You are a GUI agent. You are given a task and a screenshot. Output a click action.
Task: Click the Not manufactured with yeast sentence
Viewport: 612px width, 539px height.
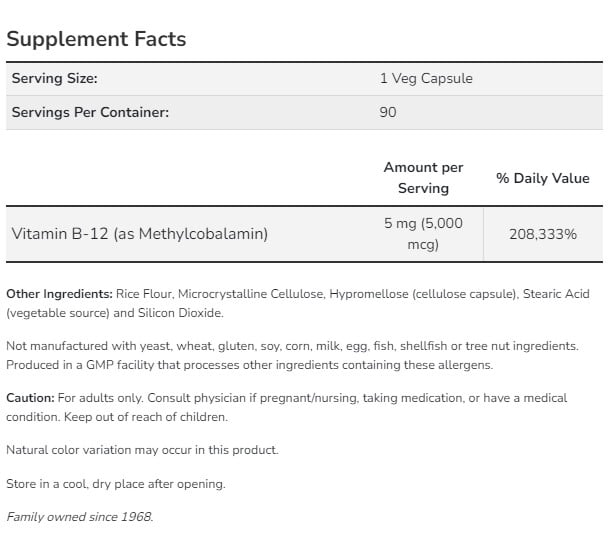pyautogui.click(x=292, y=346)
